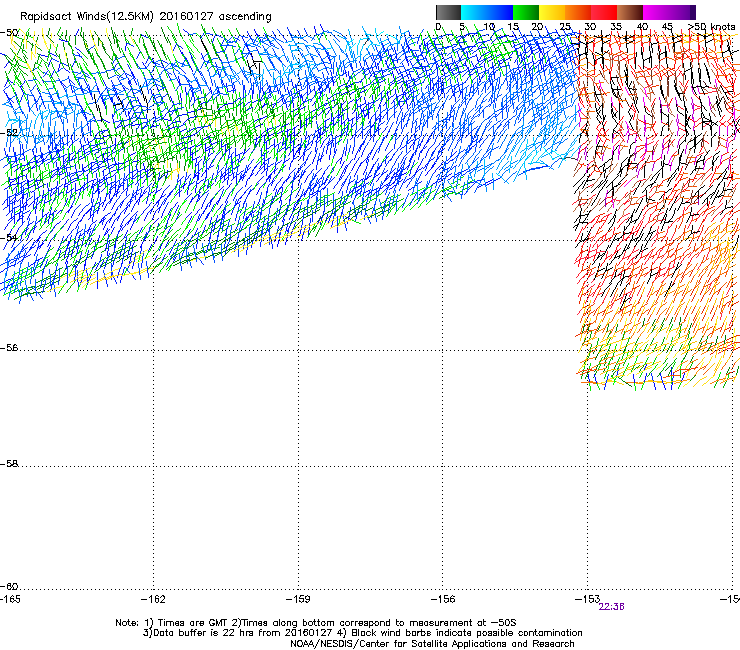
Task: Click the legend label '35'
Action: click(616, 27)
